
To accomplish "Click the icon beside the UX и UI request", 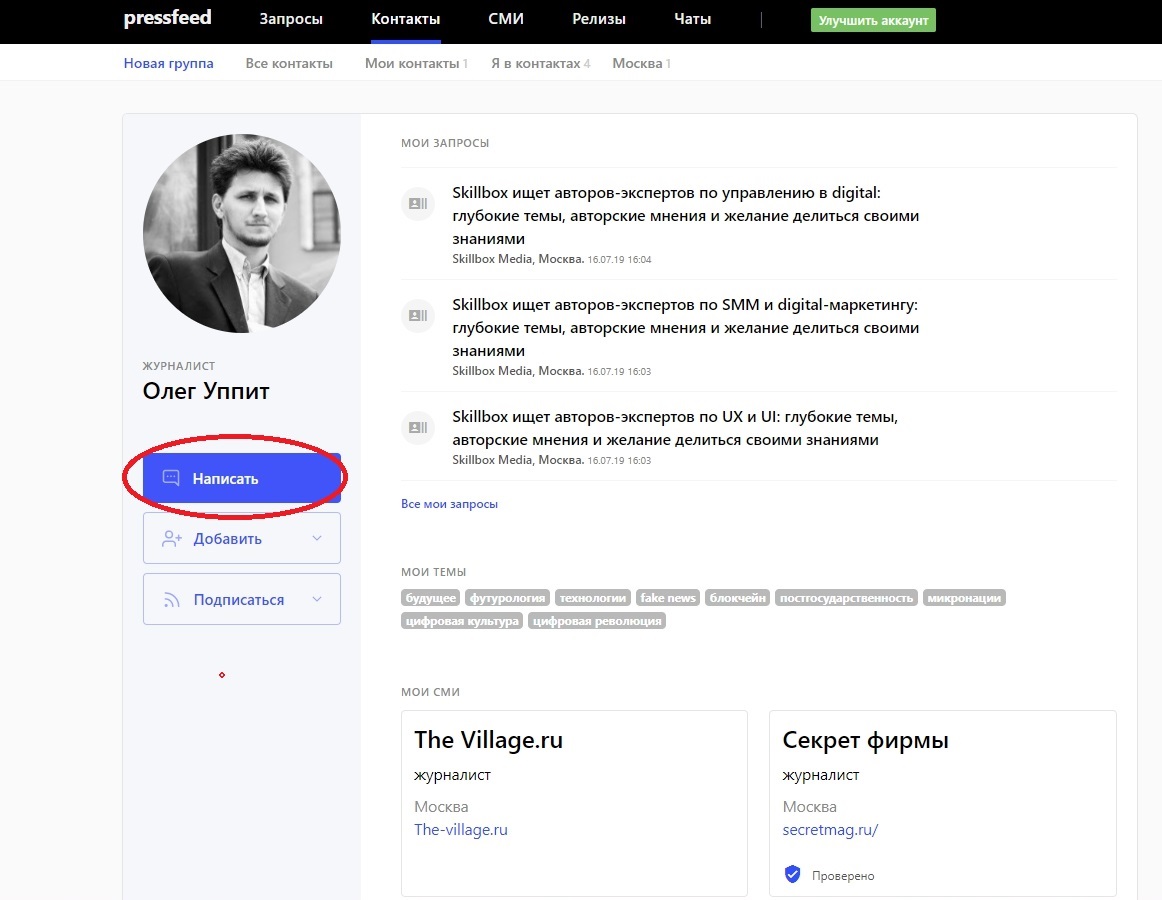I will (417, 428).
